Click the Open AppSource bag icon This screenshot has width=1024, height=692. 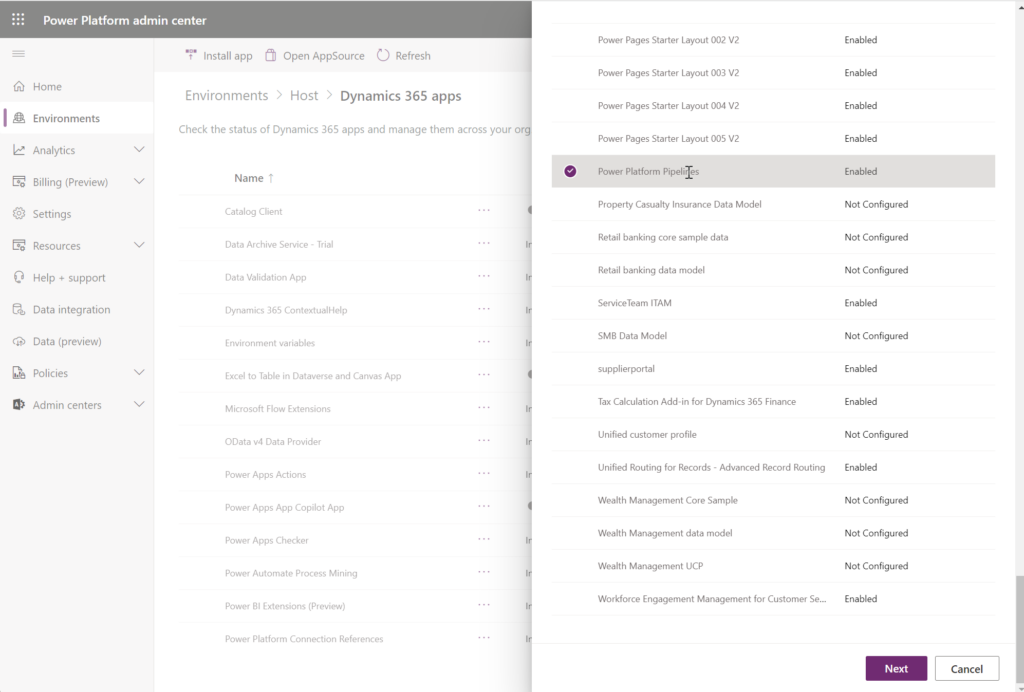270,55
